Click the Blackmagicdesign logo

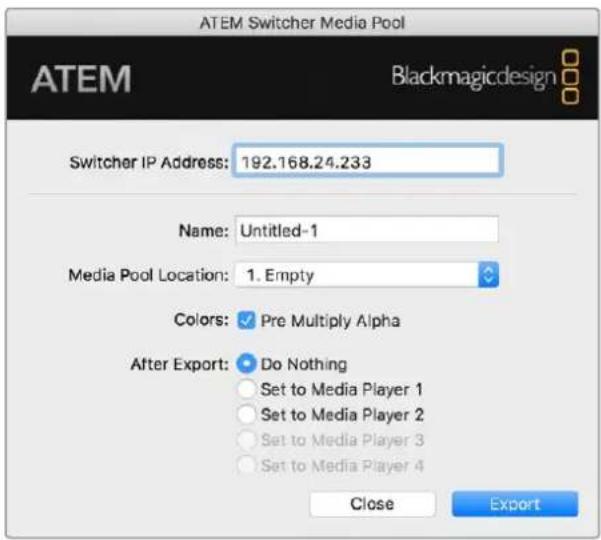click(485, 77)
